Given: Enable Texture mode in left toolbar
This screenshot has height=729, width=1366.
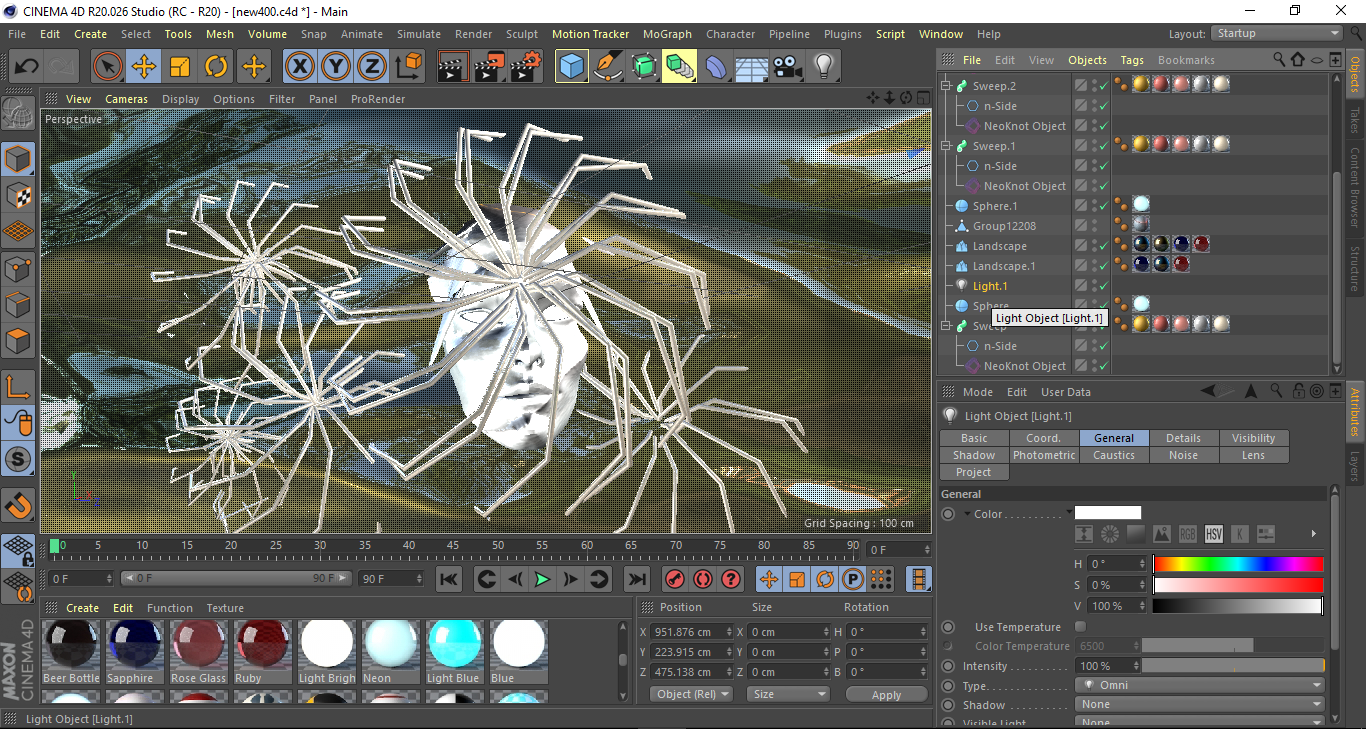Looking at the screenshot, I should pos(19,195).
